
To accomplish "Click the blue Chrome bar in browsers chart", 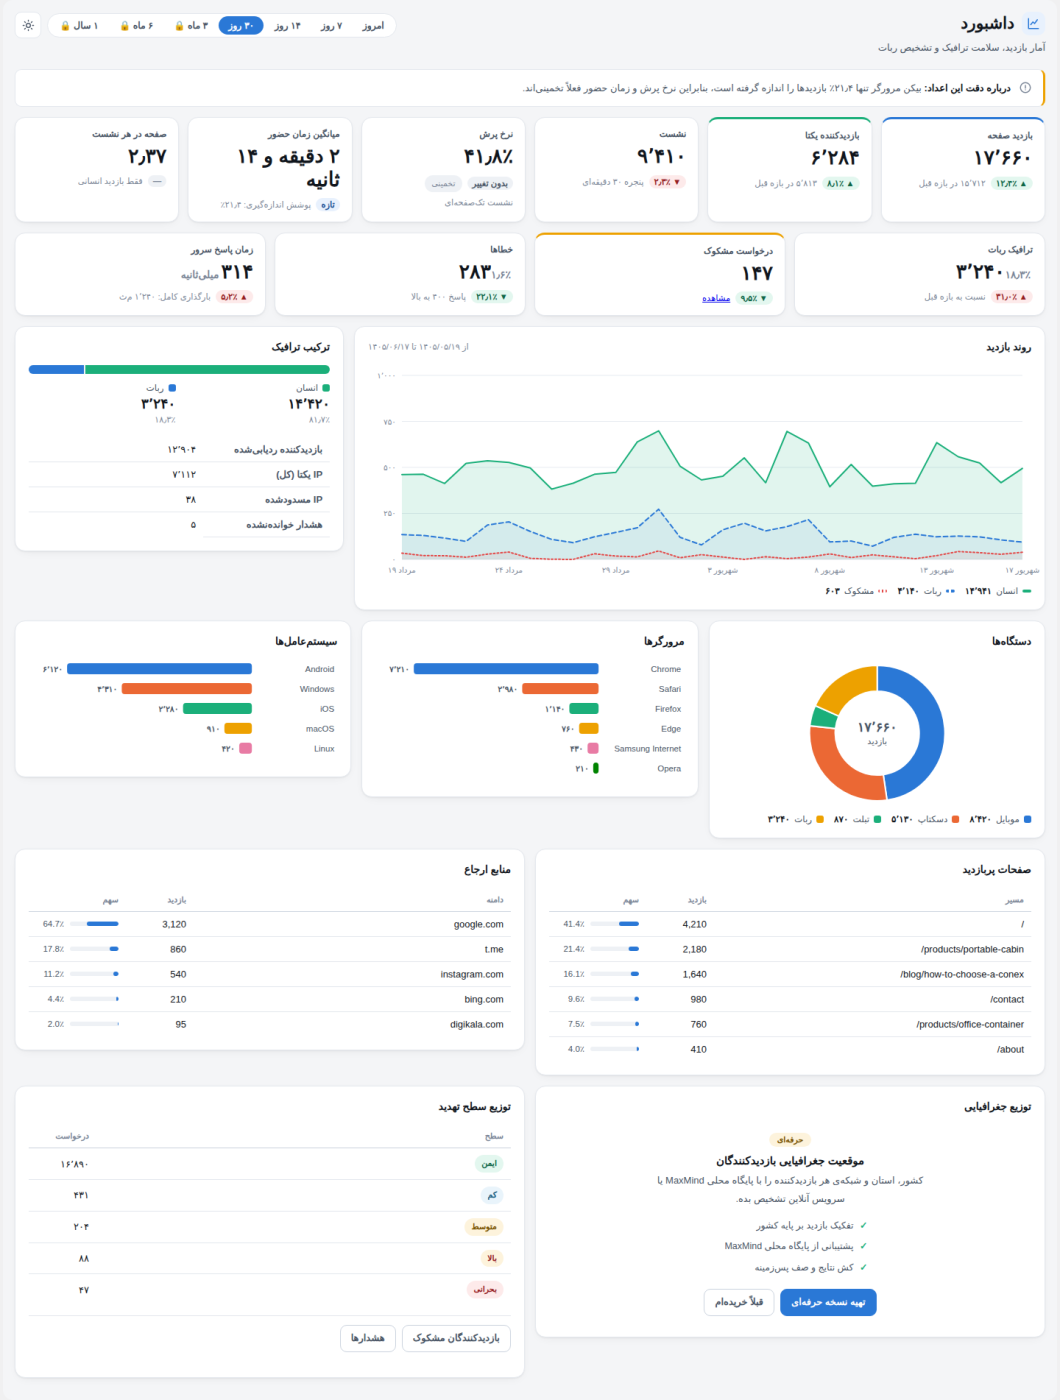I will tap(506, 669).
